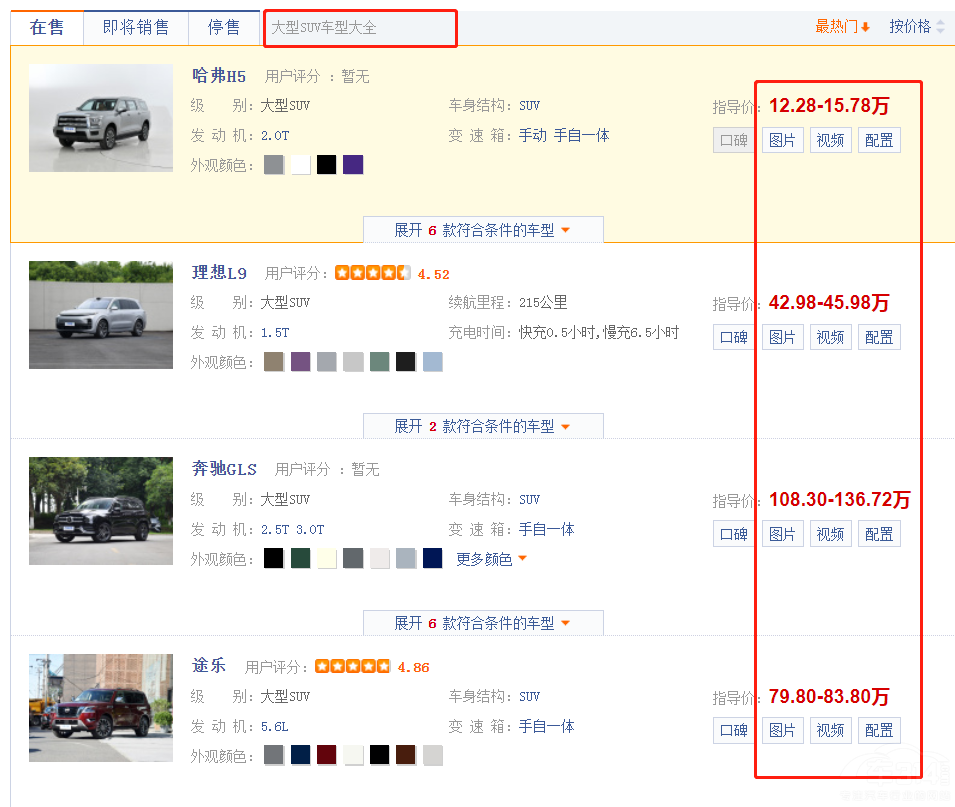
Task: Expand 6 matching models under 奔驰GLS
Action: tap(482, 623)
